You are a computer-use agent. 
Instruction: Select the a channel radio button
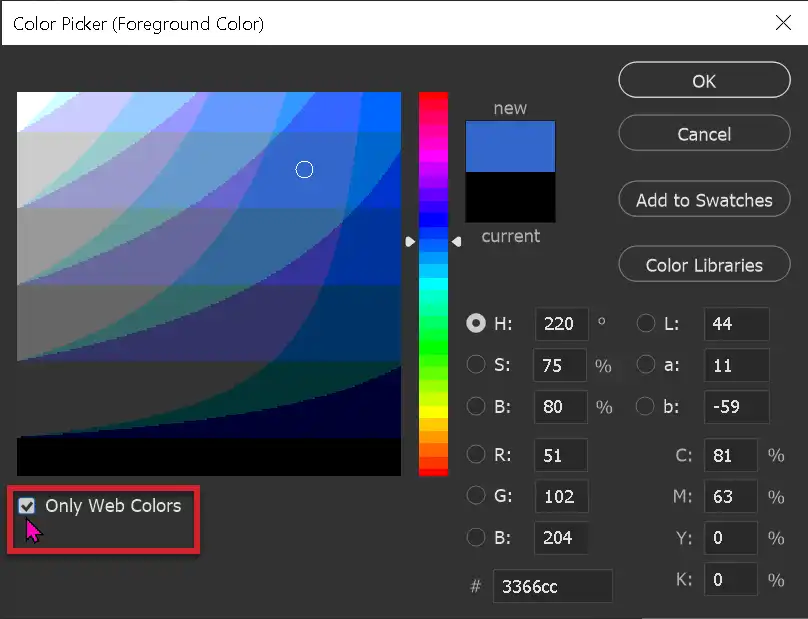645,364
